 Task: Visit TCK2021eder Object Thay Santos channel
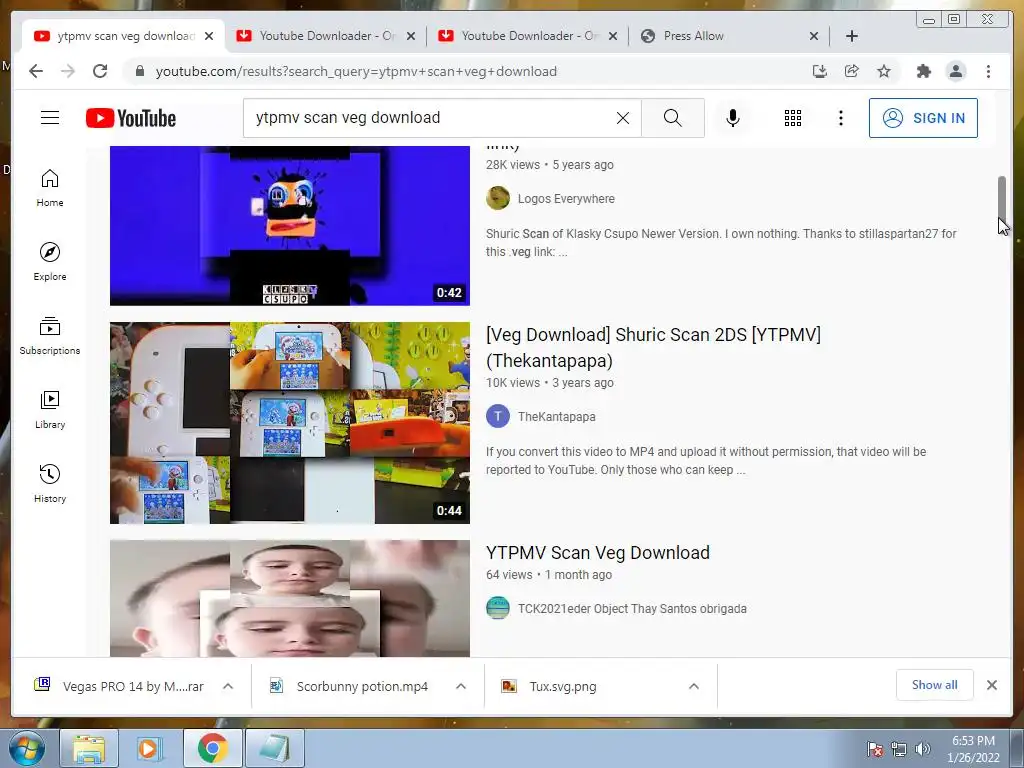click(x=632, y=609)
